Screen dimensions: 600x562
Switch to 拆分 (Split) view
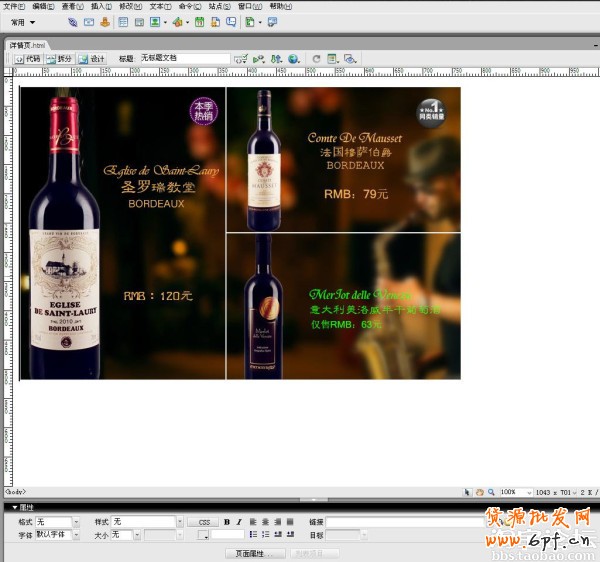(59, 59)
